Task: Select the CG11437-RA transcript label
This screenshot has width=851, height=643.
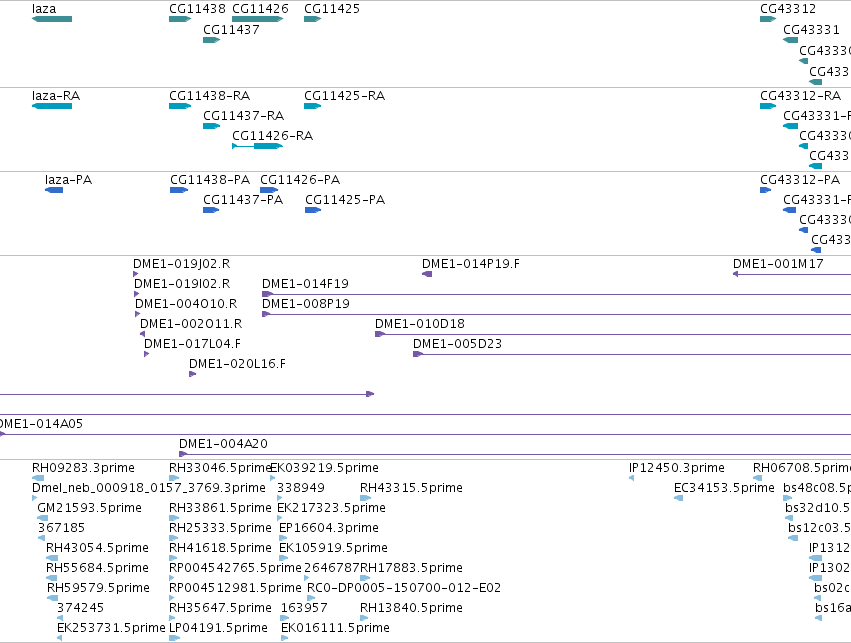Action: (x=244, y=116)
